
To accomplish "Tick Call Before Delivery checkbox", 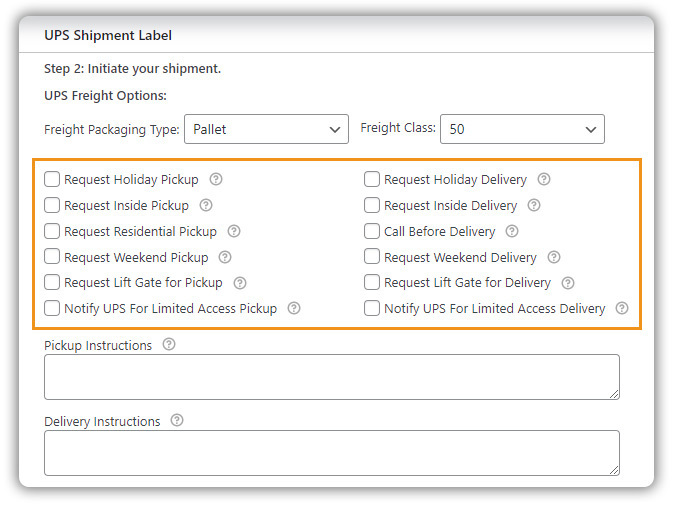I will click(372, 231).
